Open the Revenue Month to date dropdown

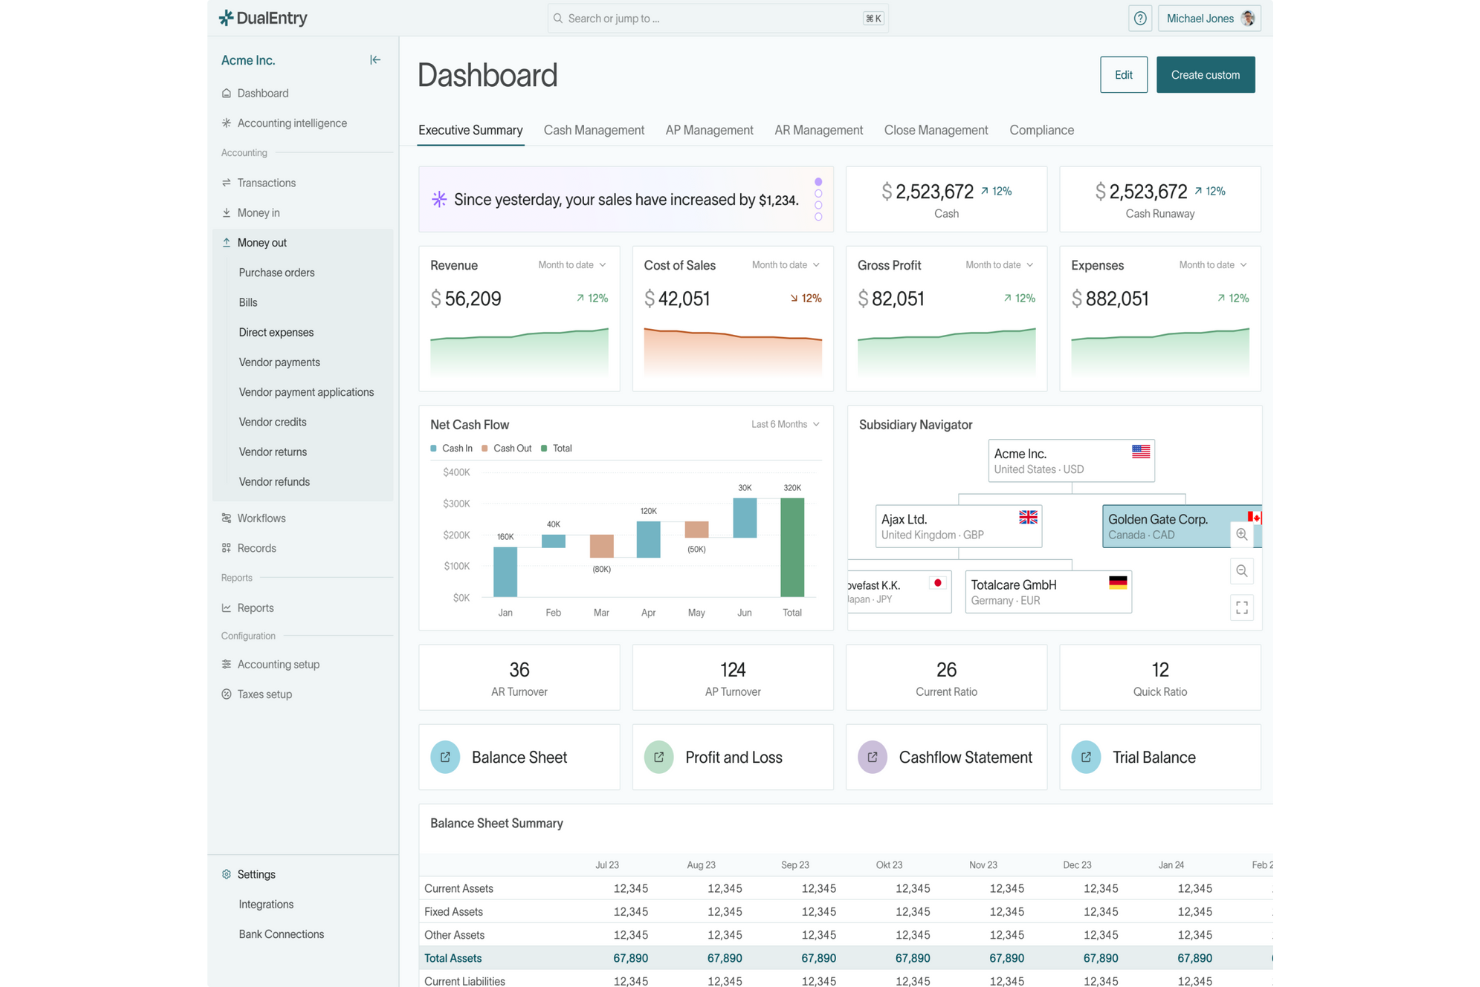(x=572, y=265)
